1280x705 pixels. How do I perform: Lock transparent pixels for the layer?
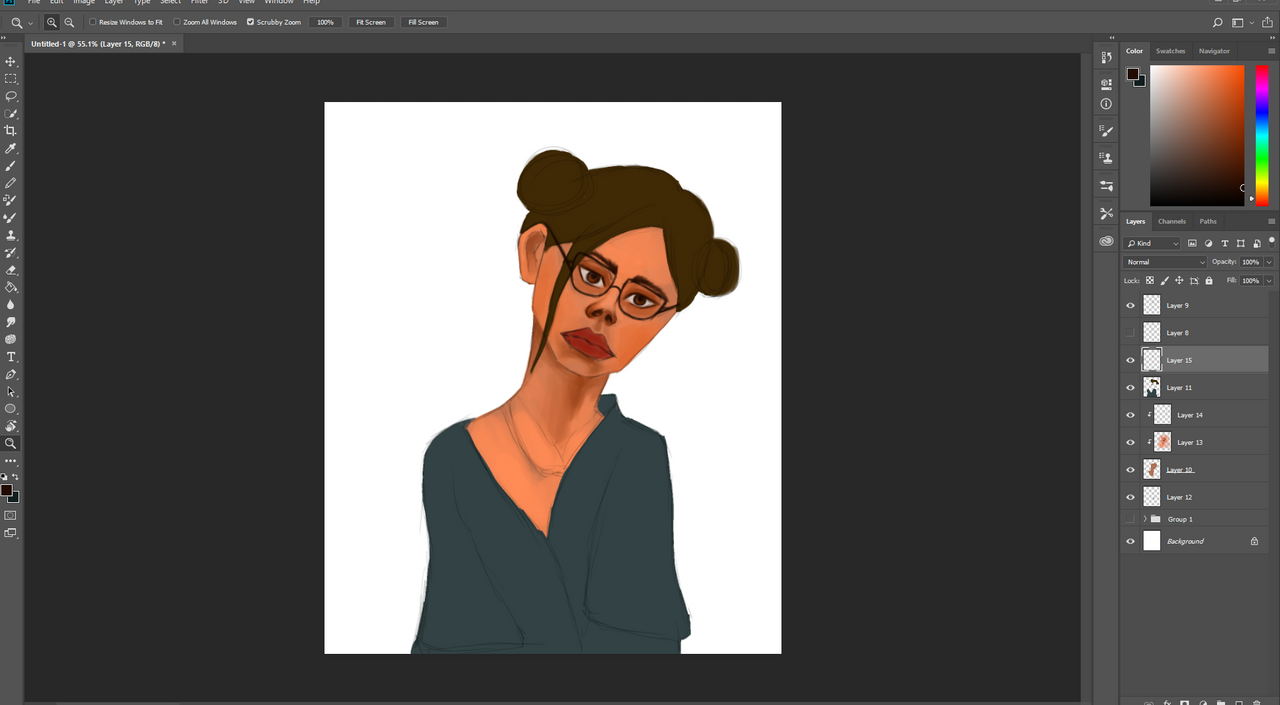pos(1150,281)
